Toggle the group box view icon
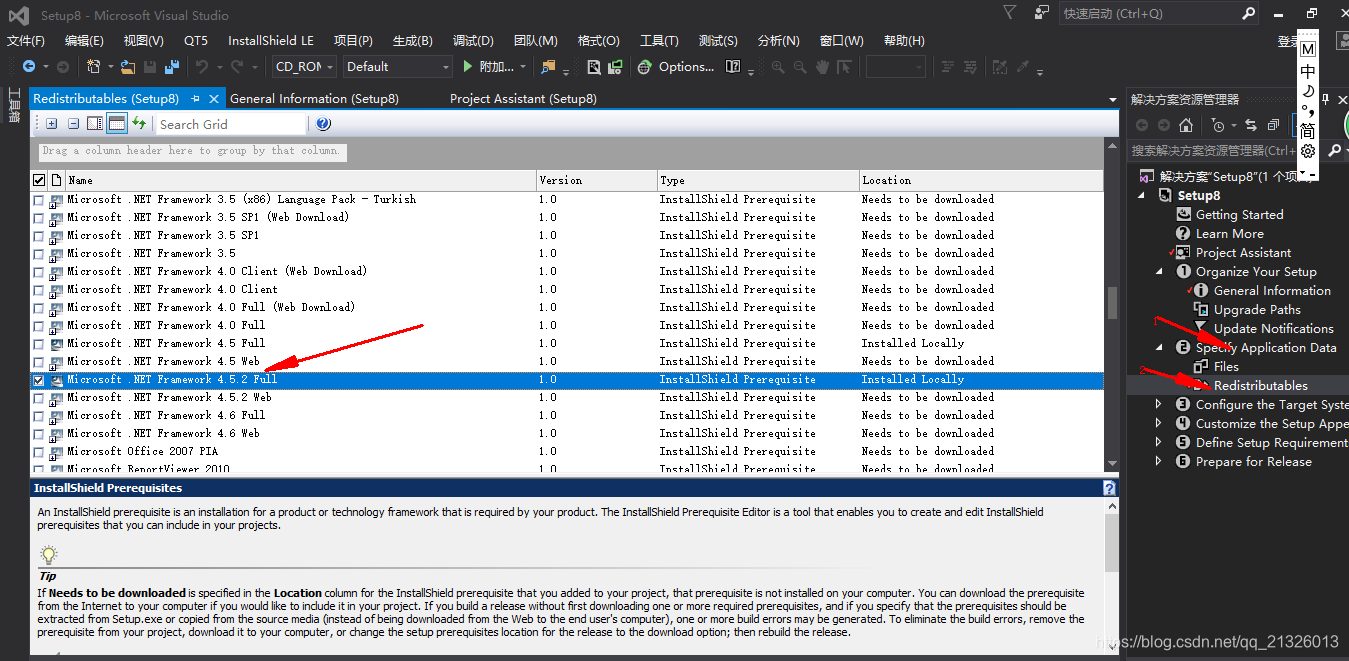This screenshot has width=1349, height=661. point(117,124)
